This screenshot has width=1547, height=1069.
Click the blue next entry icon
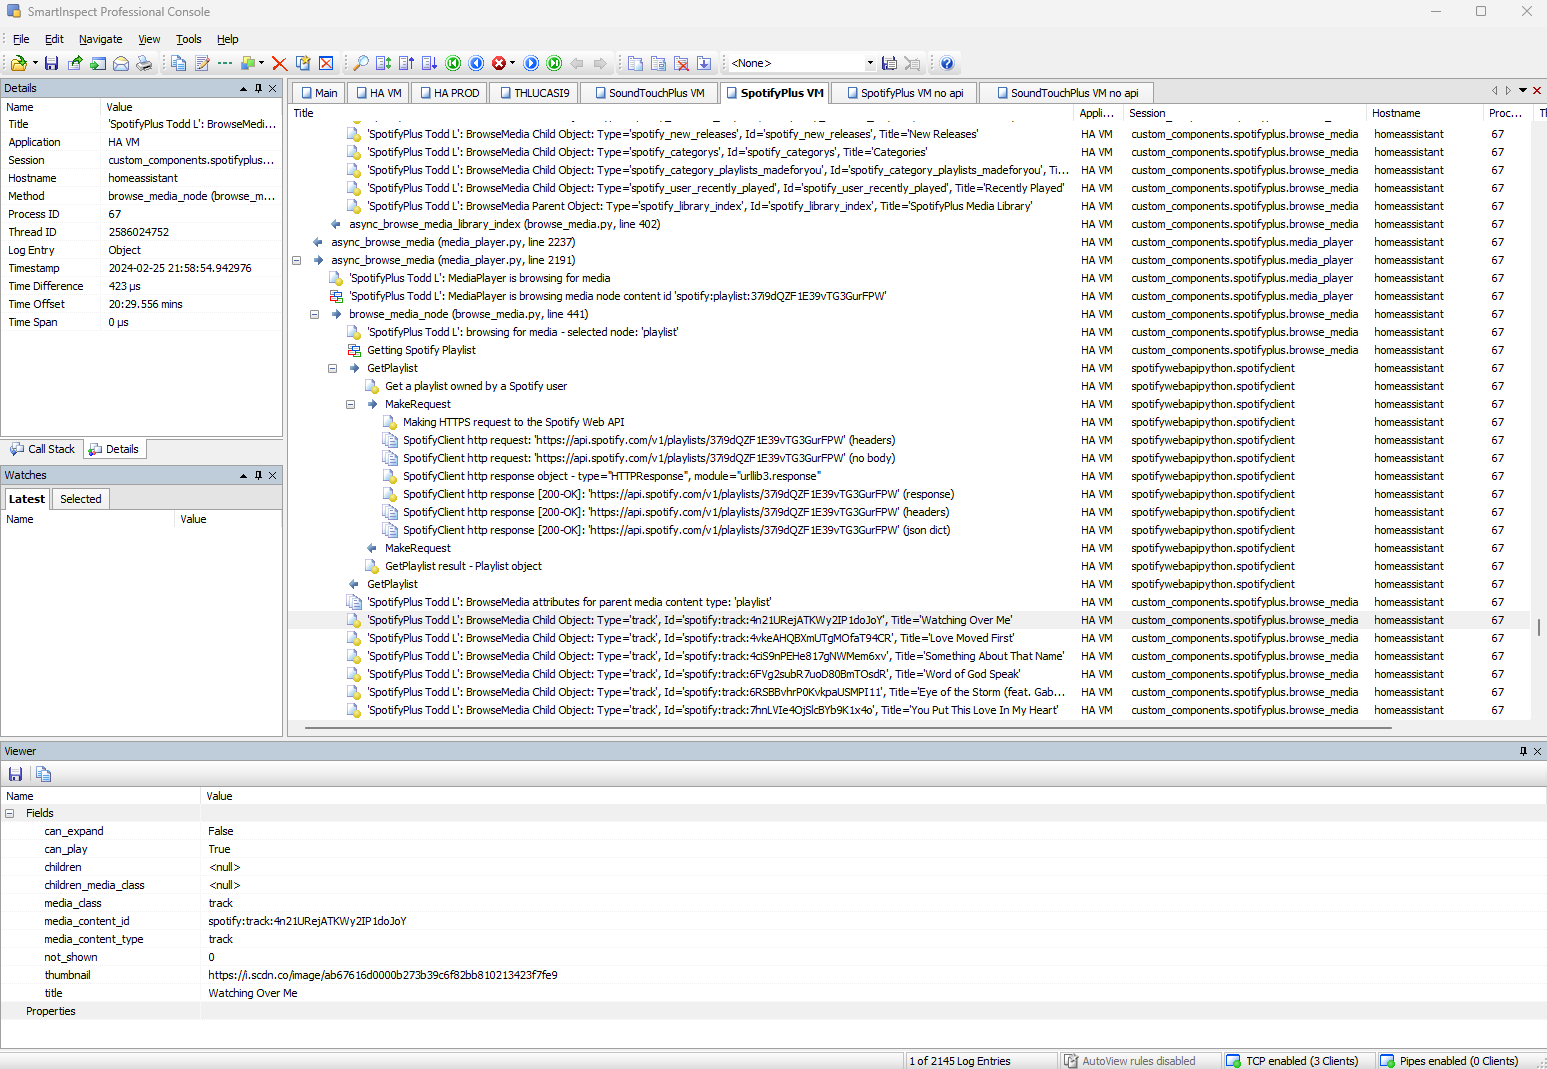[x=531, y=63]
